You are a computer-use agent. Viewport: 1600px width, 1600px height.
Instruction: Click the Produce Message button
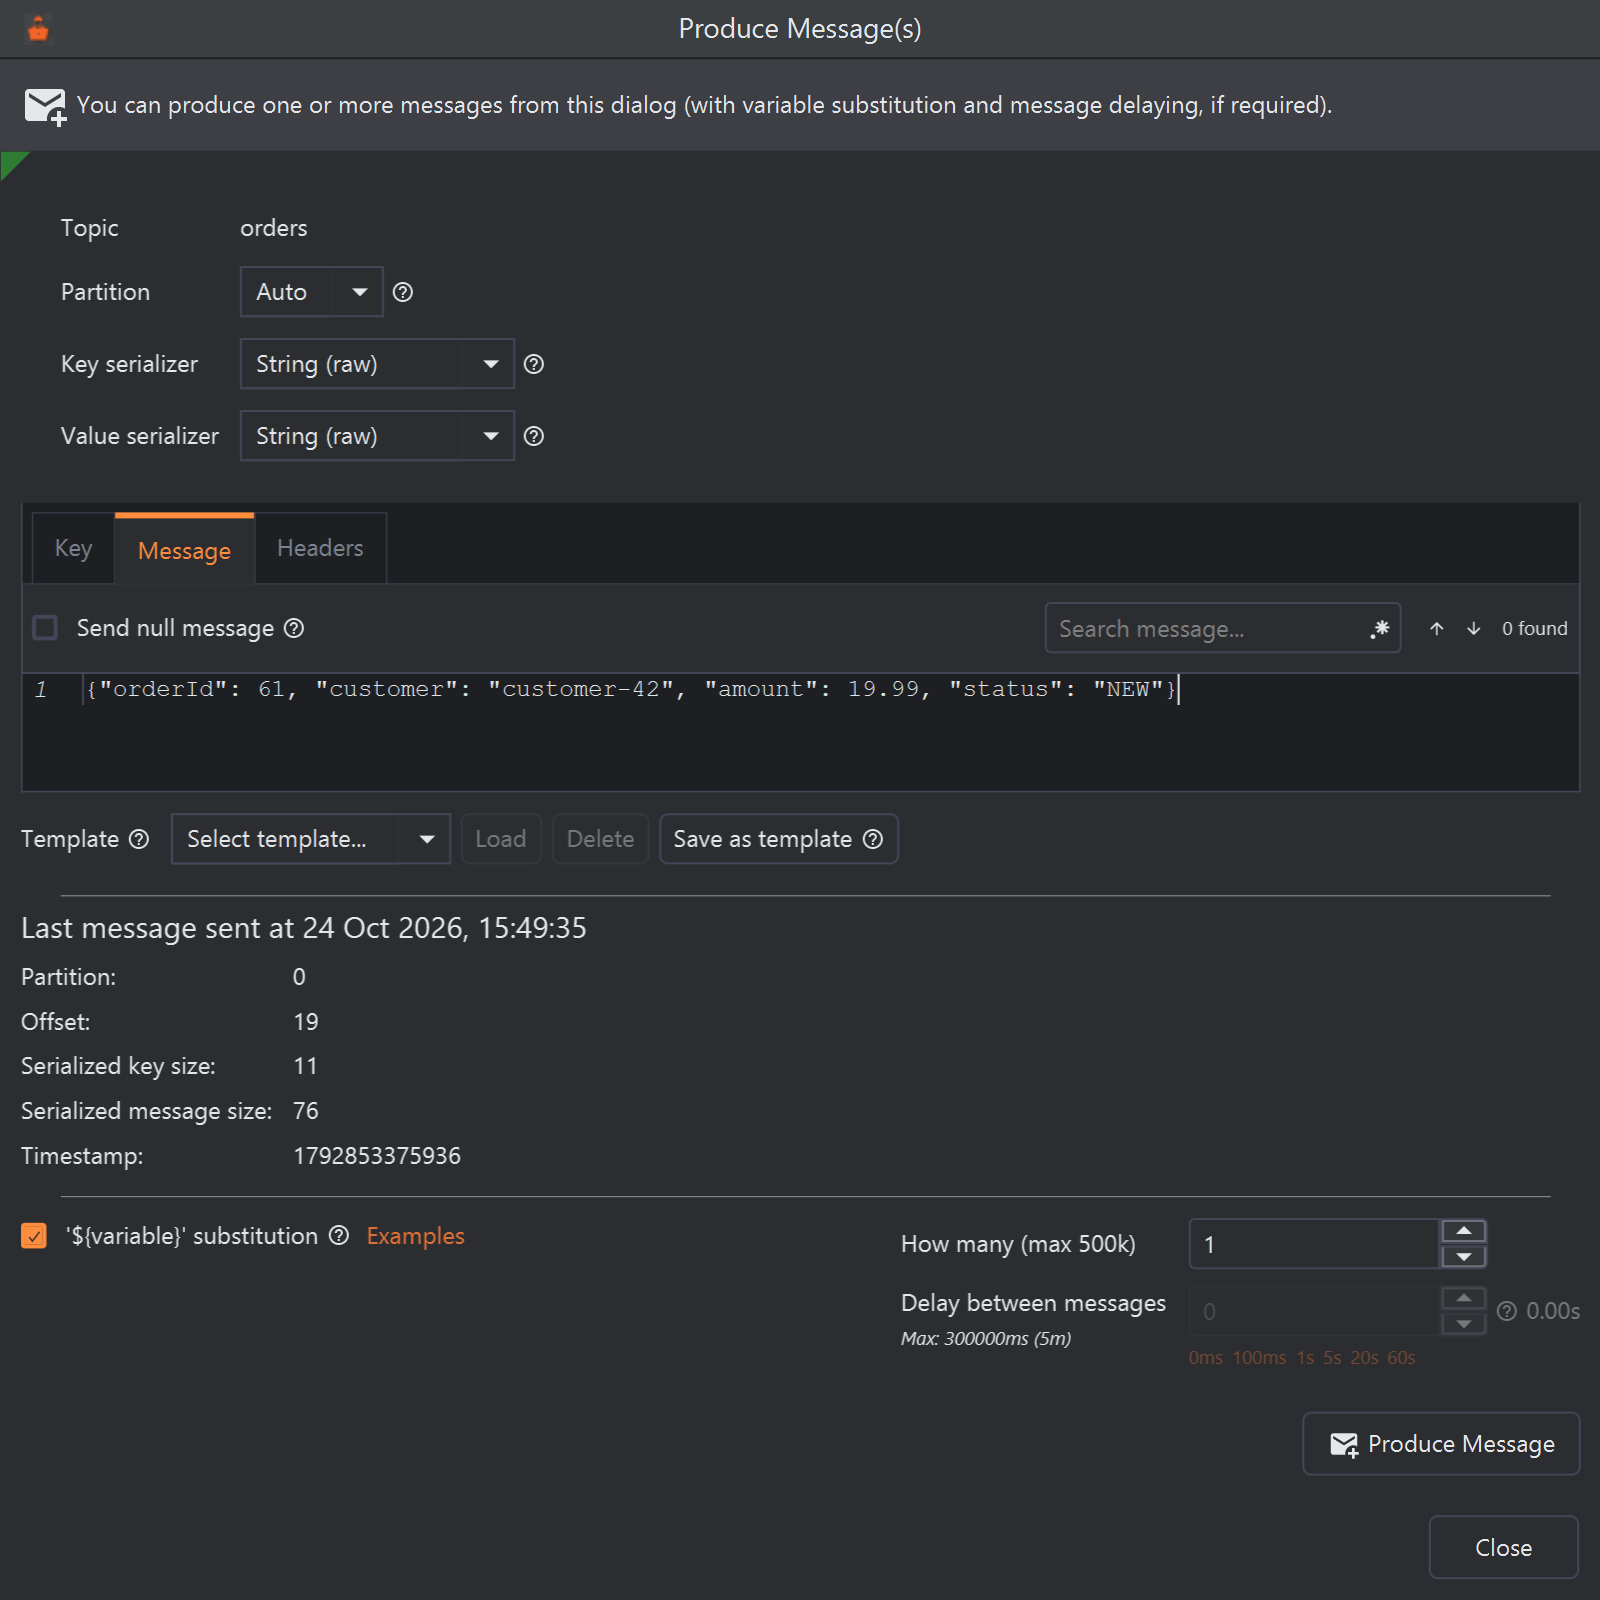click(1441, 1444)
